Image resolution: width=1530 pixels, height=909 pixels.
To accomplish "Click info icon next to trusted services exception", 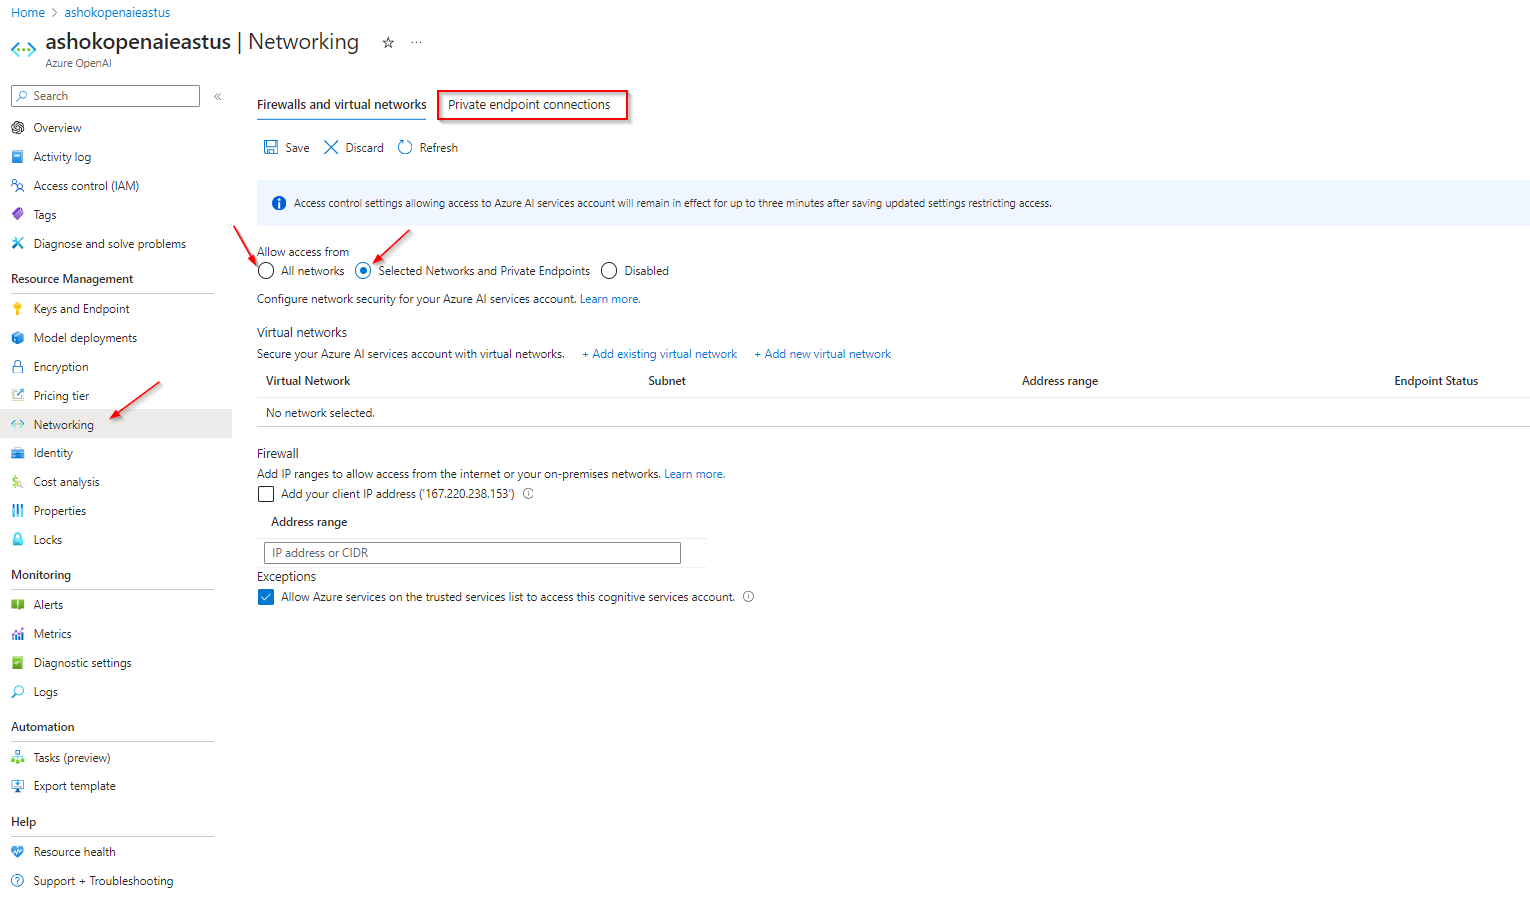I will [x=748, y=597].
